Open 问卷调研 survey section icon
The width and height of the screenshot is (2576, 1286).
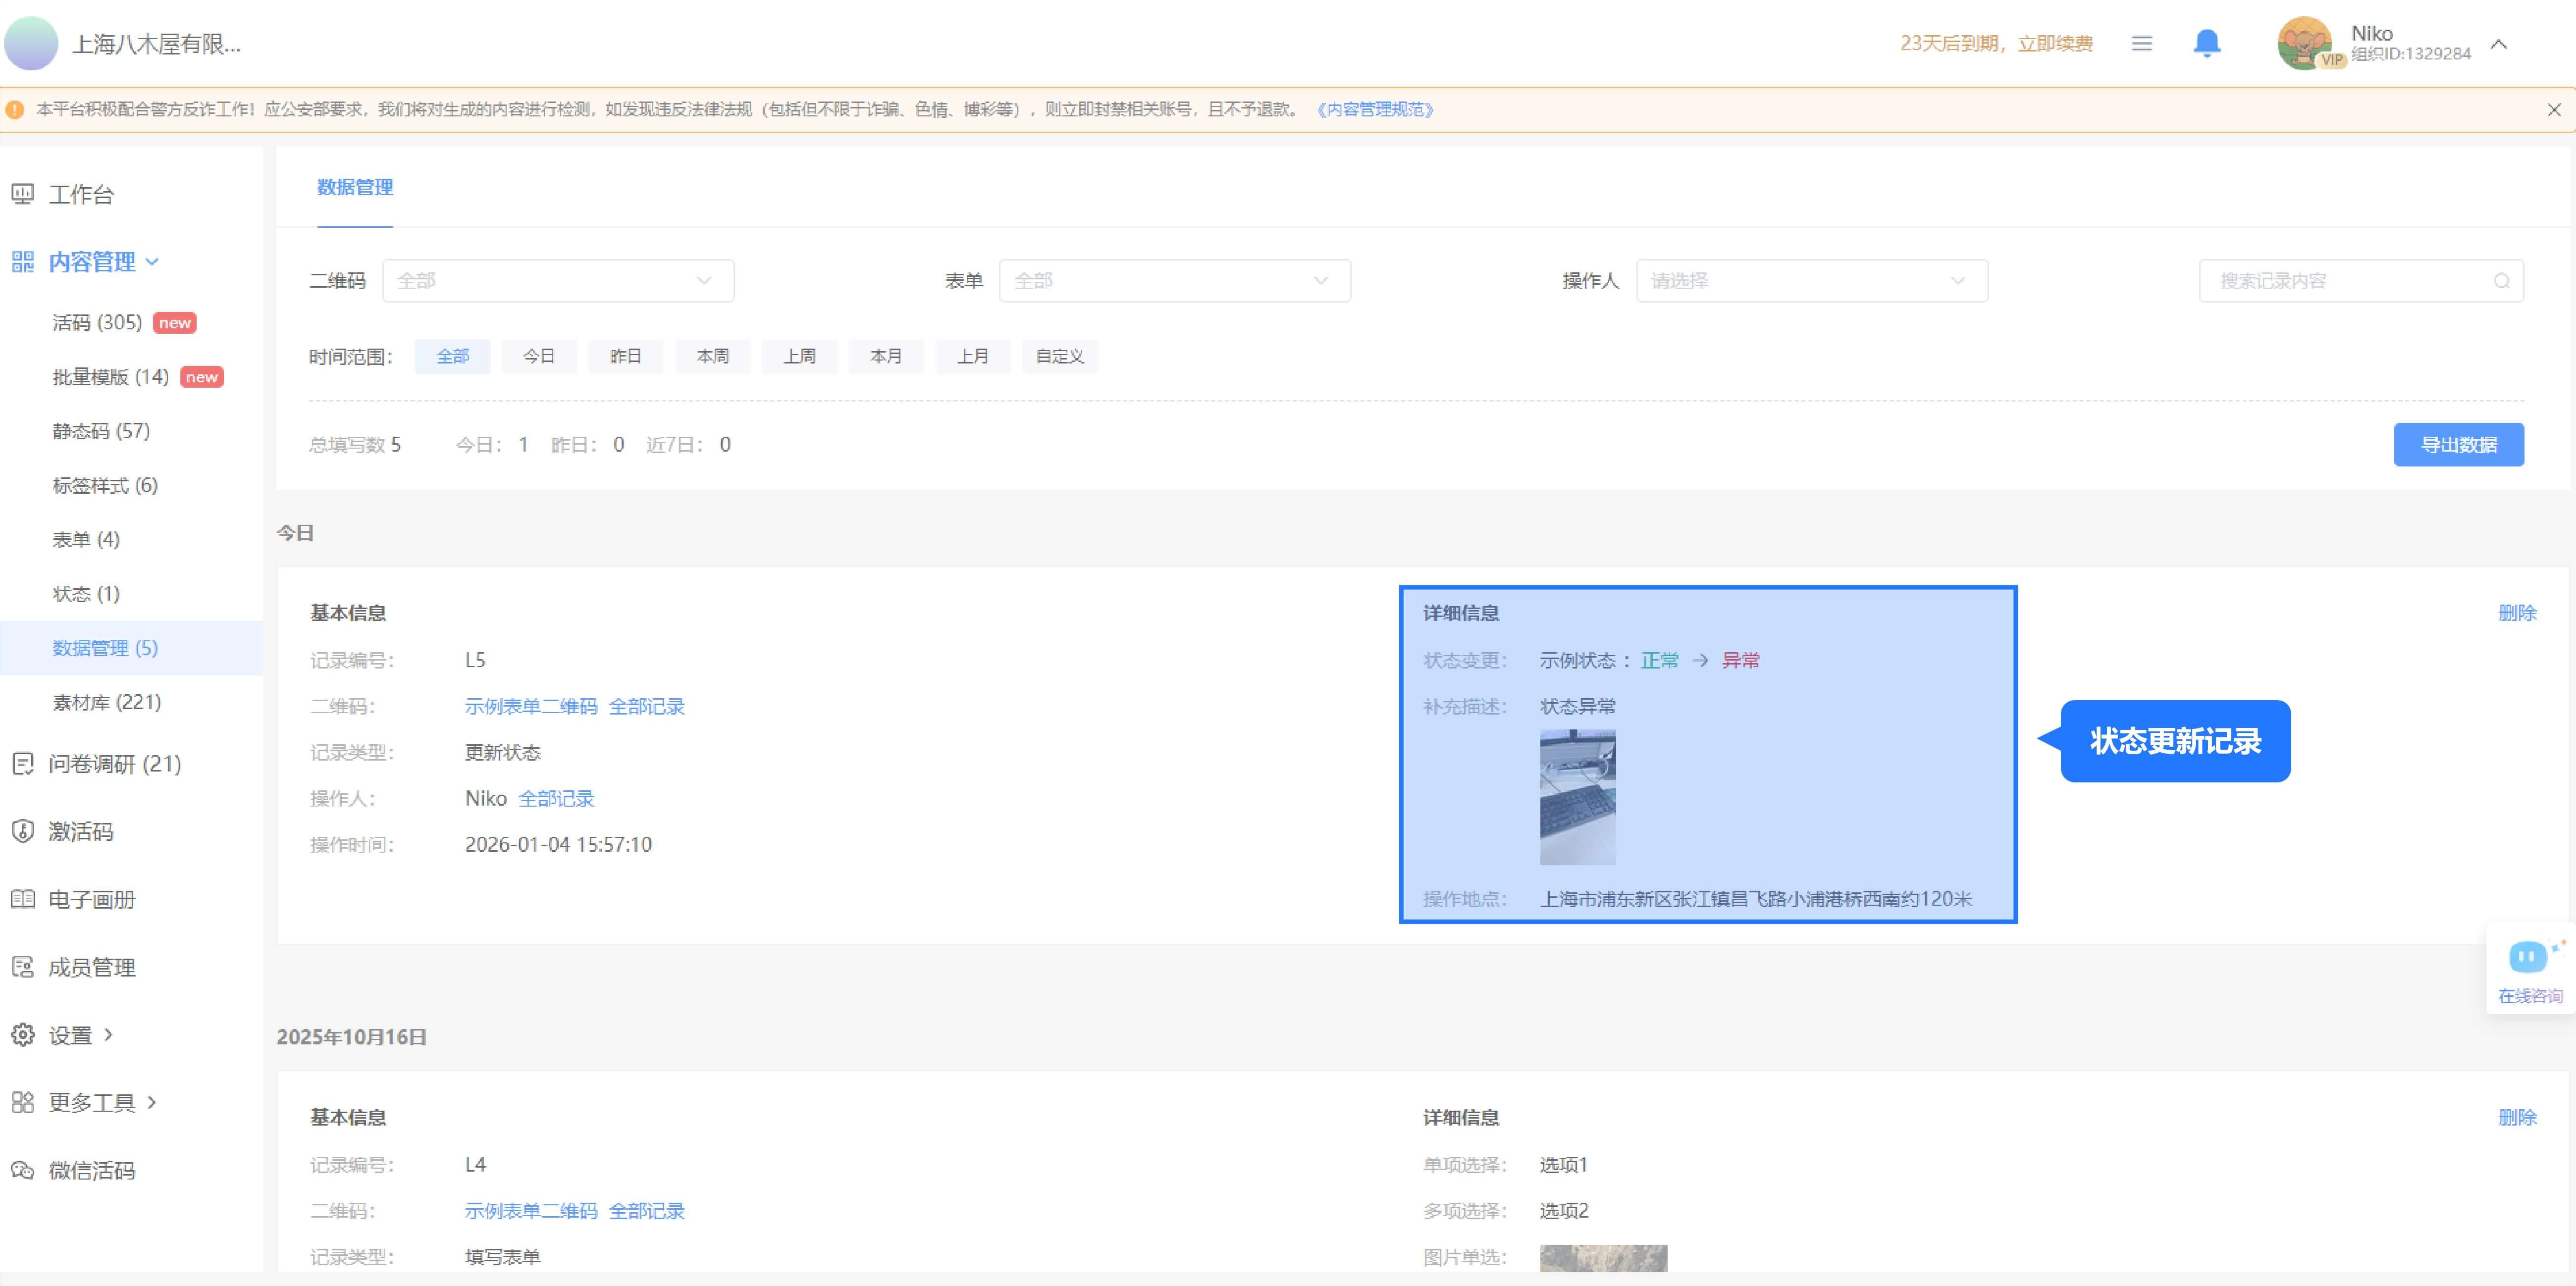click(23, 764)
